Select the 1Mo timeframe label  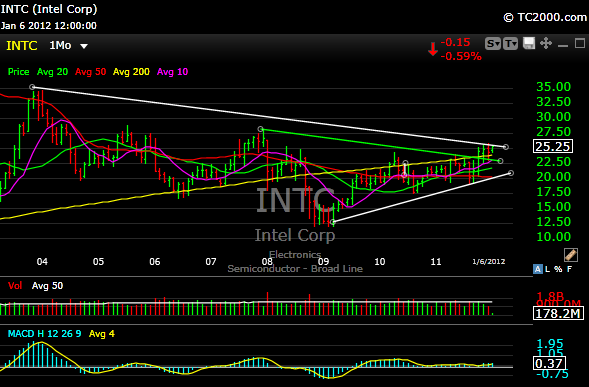click(x=60, y=45)
